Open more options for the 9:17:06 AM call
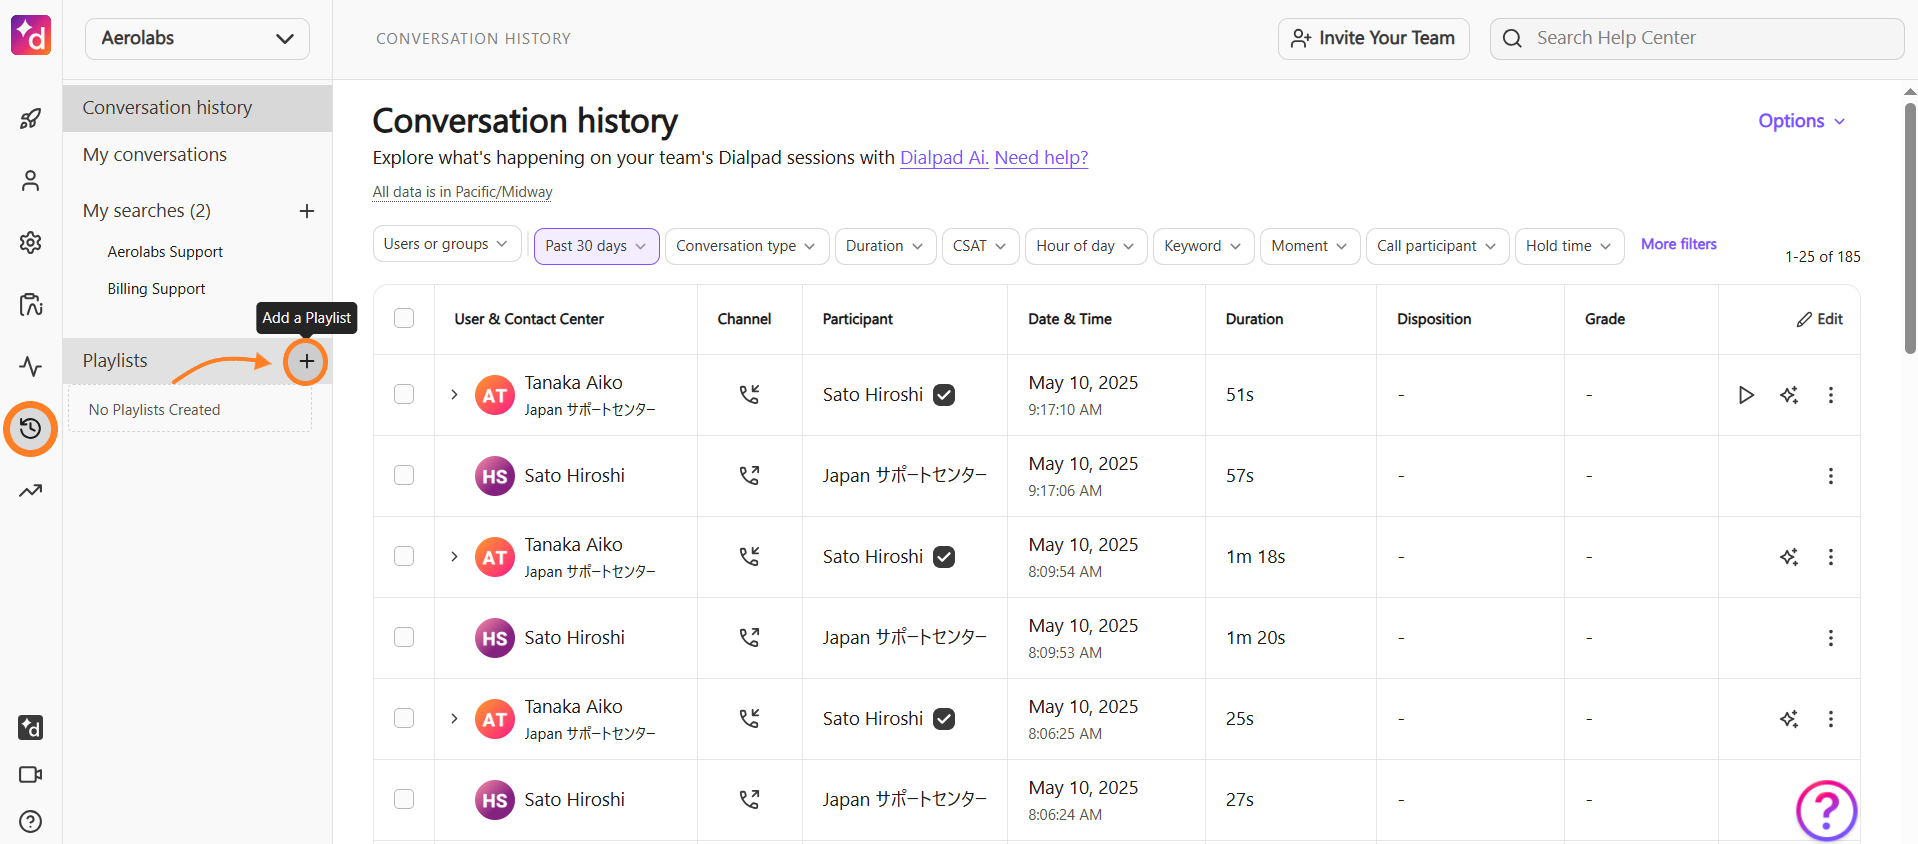The width and height of the screenshot is (1918, 844). 1831,476
